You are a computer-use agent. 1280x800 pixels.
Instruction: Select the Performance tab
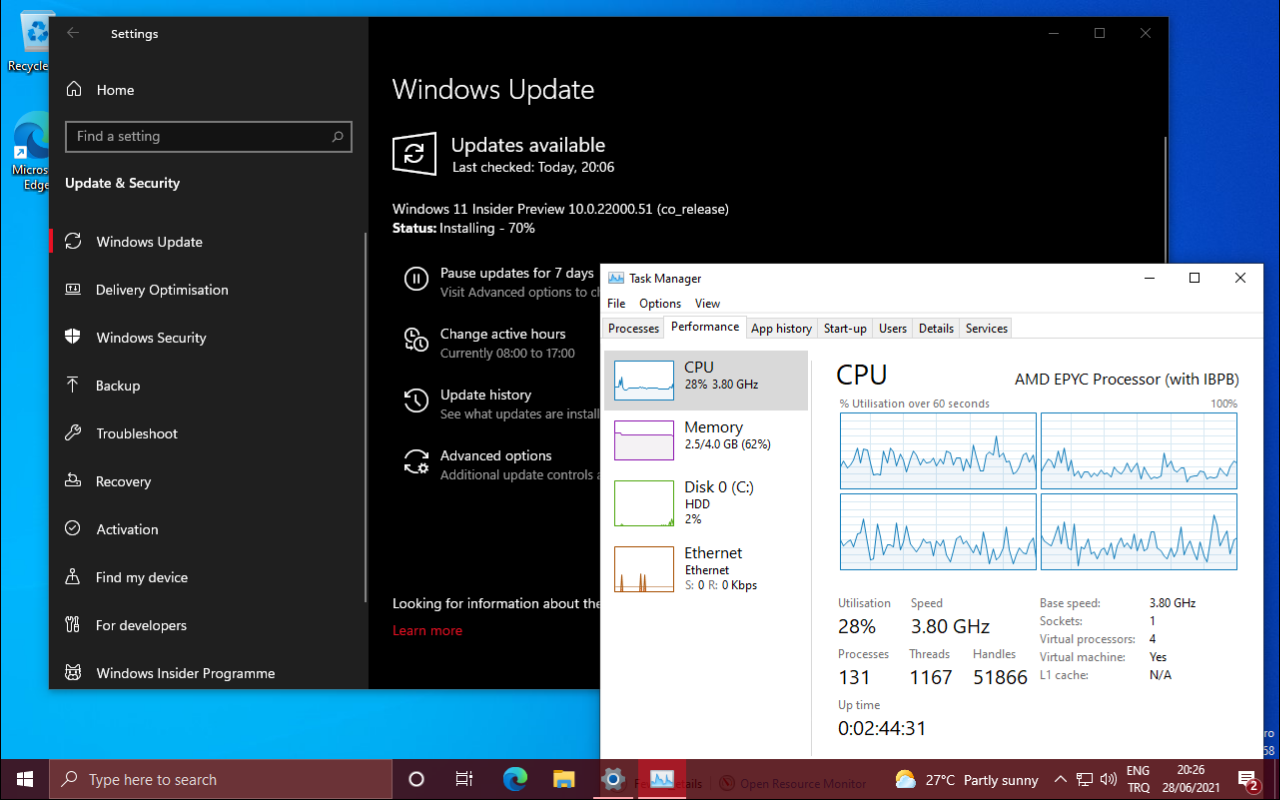pyautogui.click(x=705, y=327)
